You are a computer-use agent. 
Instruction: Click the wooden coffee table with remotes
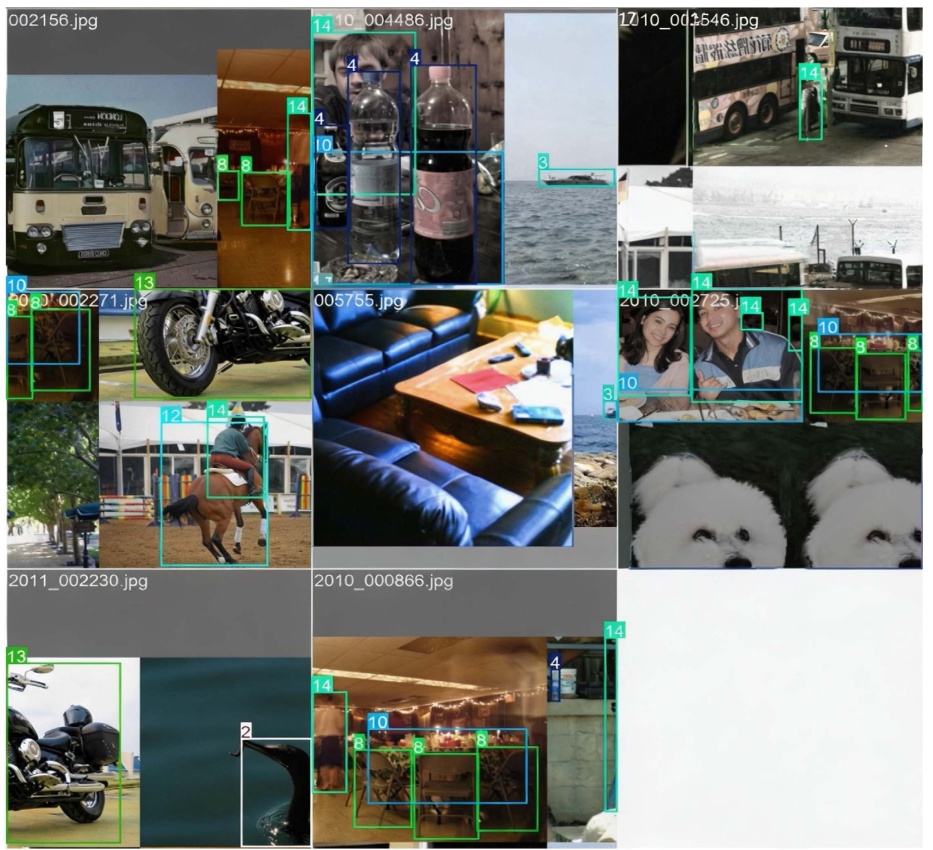click(x=480, y=400)
